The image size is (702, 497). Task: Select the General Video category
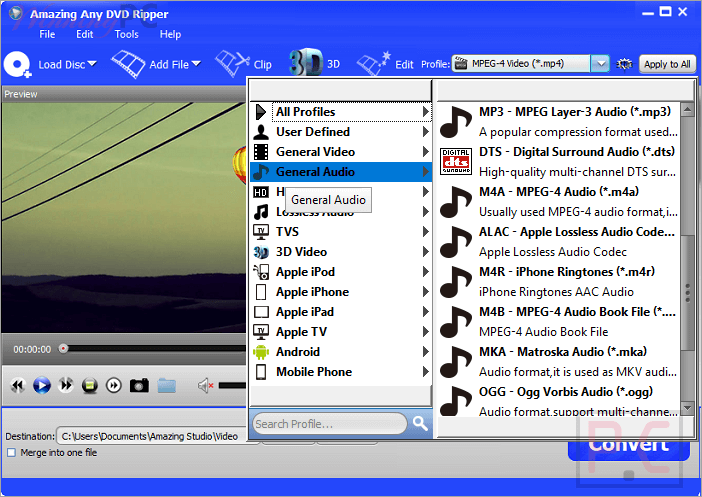[341, 152]
